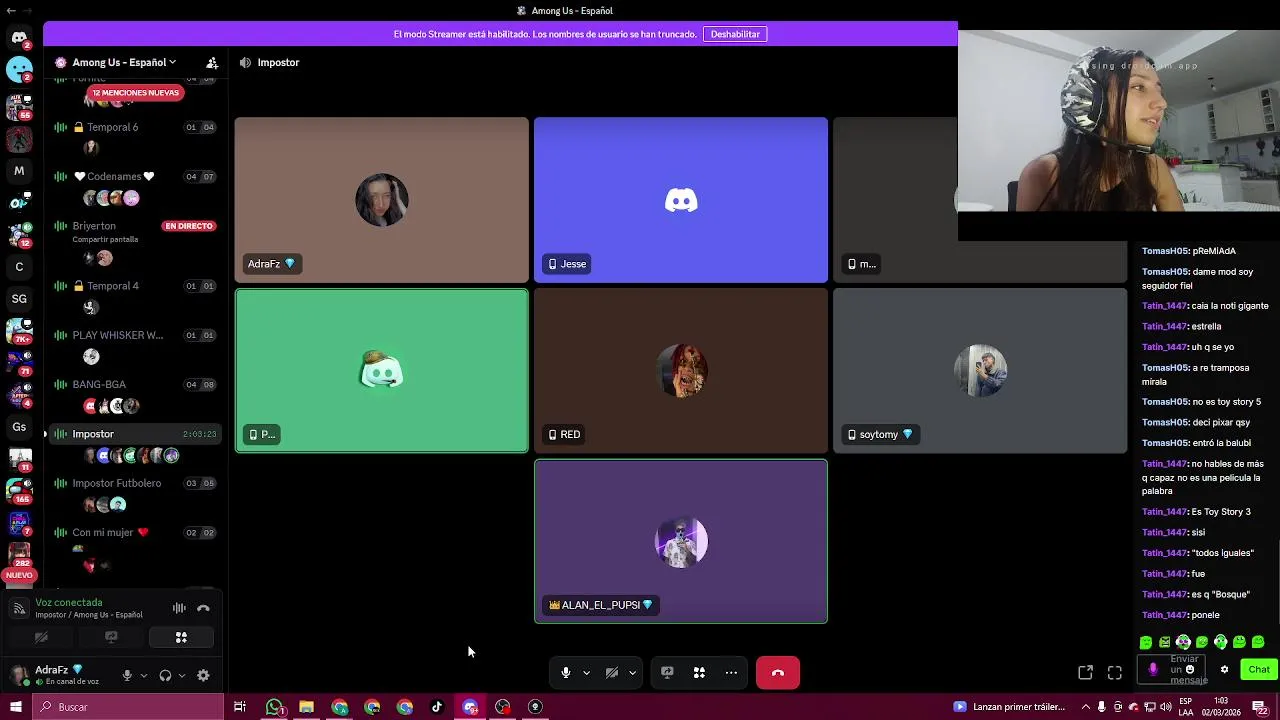The height and width of the screenshot is (720, 1280).
Task: Show hidden system tray icons
Action: pyautogui.click(x=1085, y=707)
